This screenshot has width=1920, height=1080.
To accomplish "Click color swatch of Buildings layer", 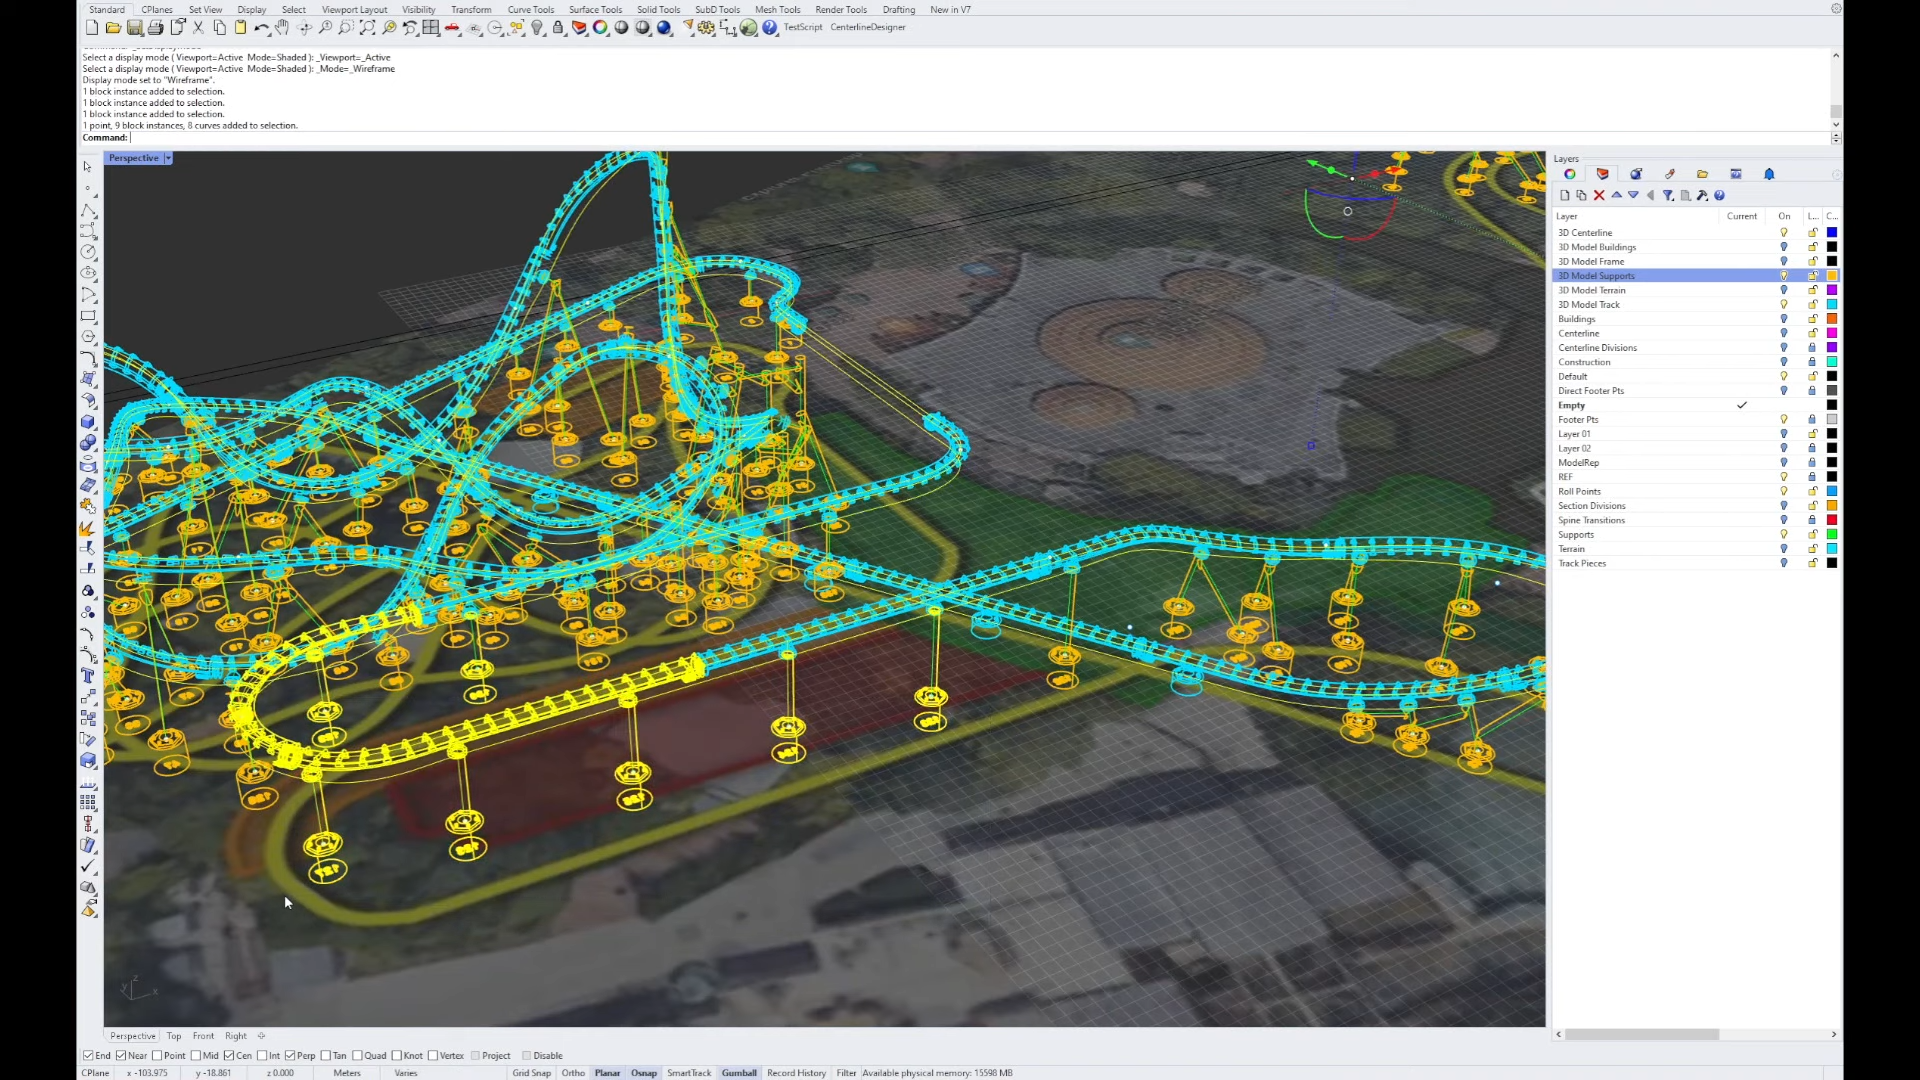I will point(1832,319).
